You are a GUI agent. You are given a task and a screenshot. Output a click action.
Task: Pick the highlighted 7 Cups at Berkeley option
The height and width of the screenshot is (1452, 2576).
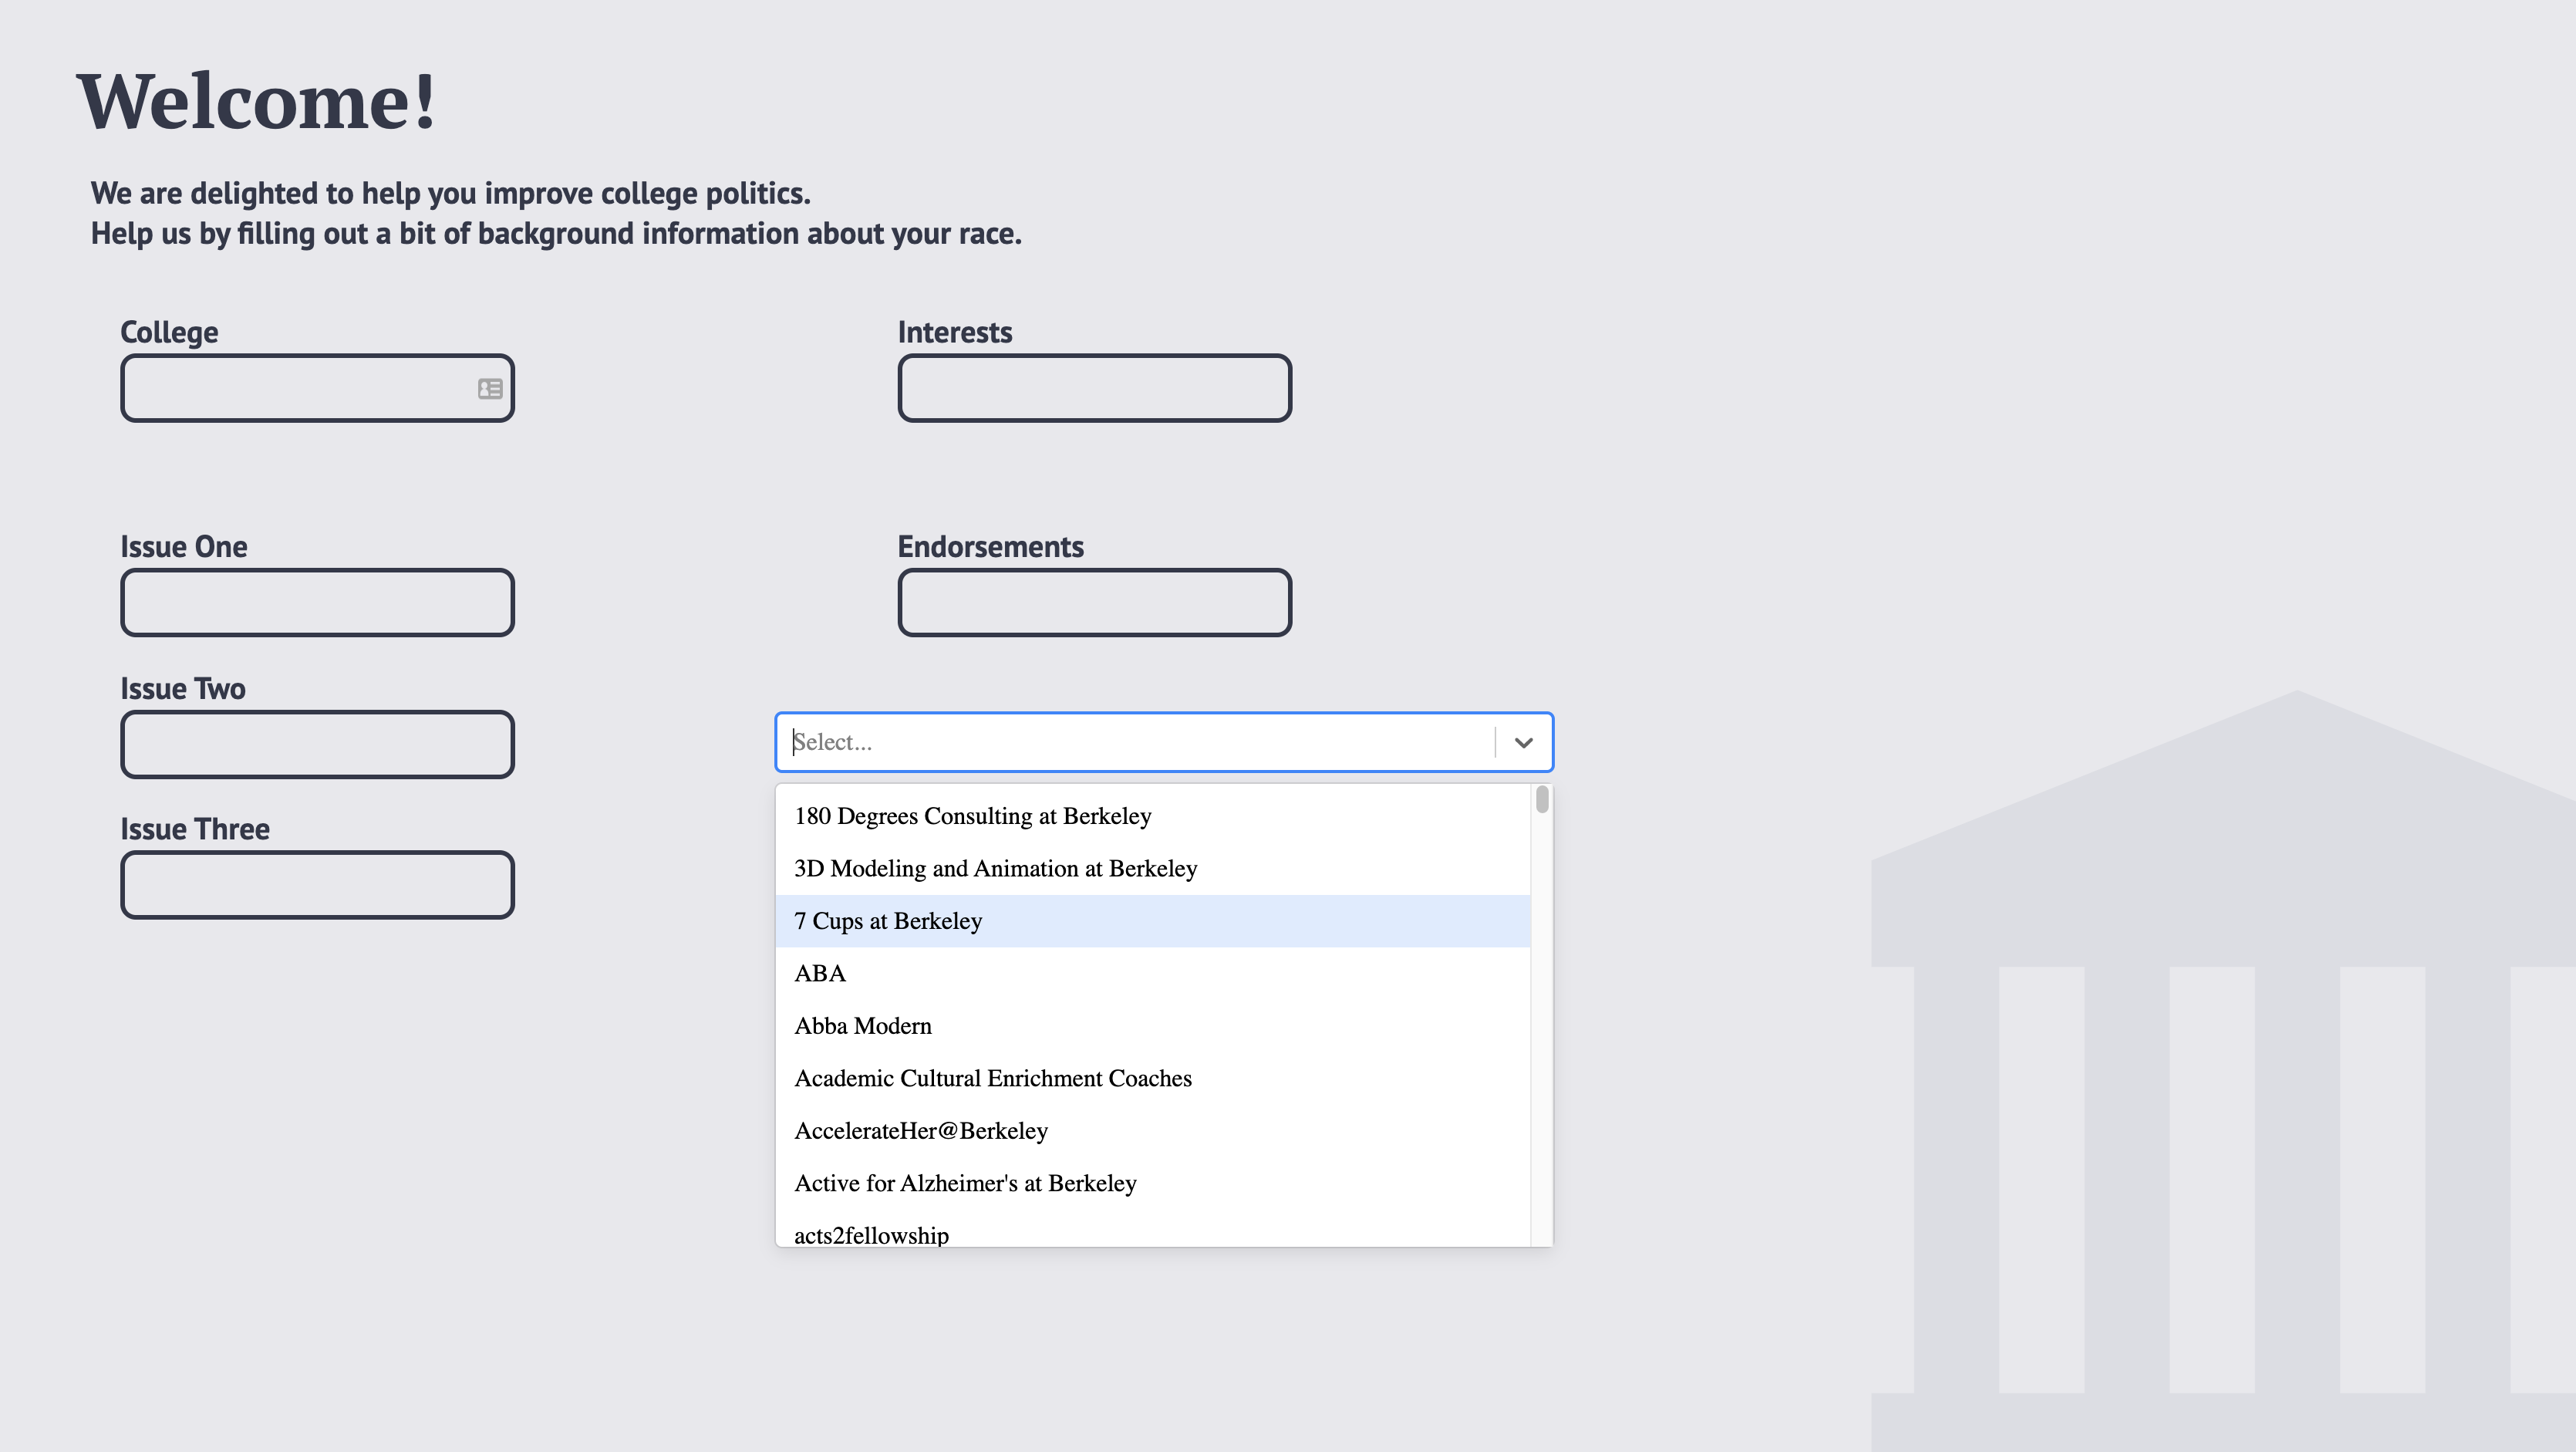[x=888, y=922]
